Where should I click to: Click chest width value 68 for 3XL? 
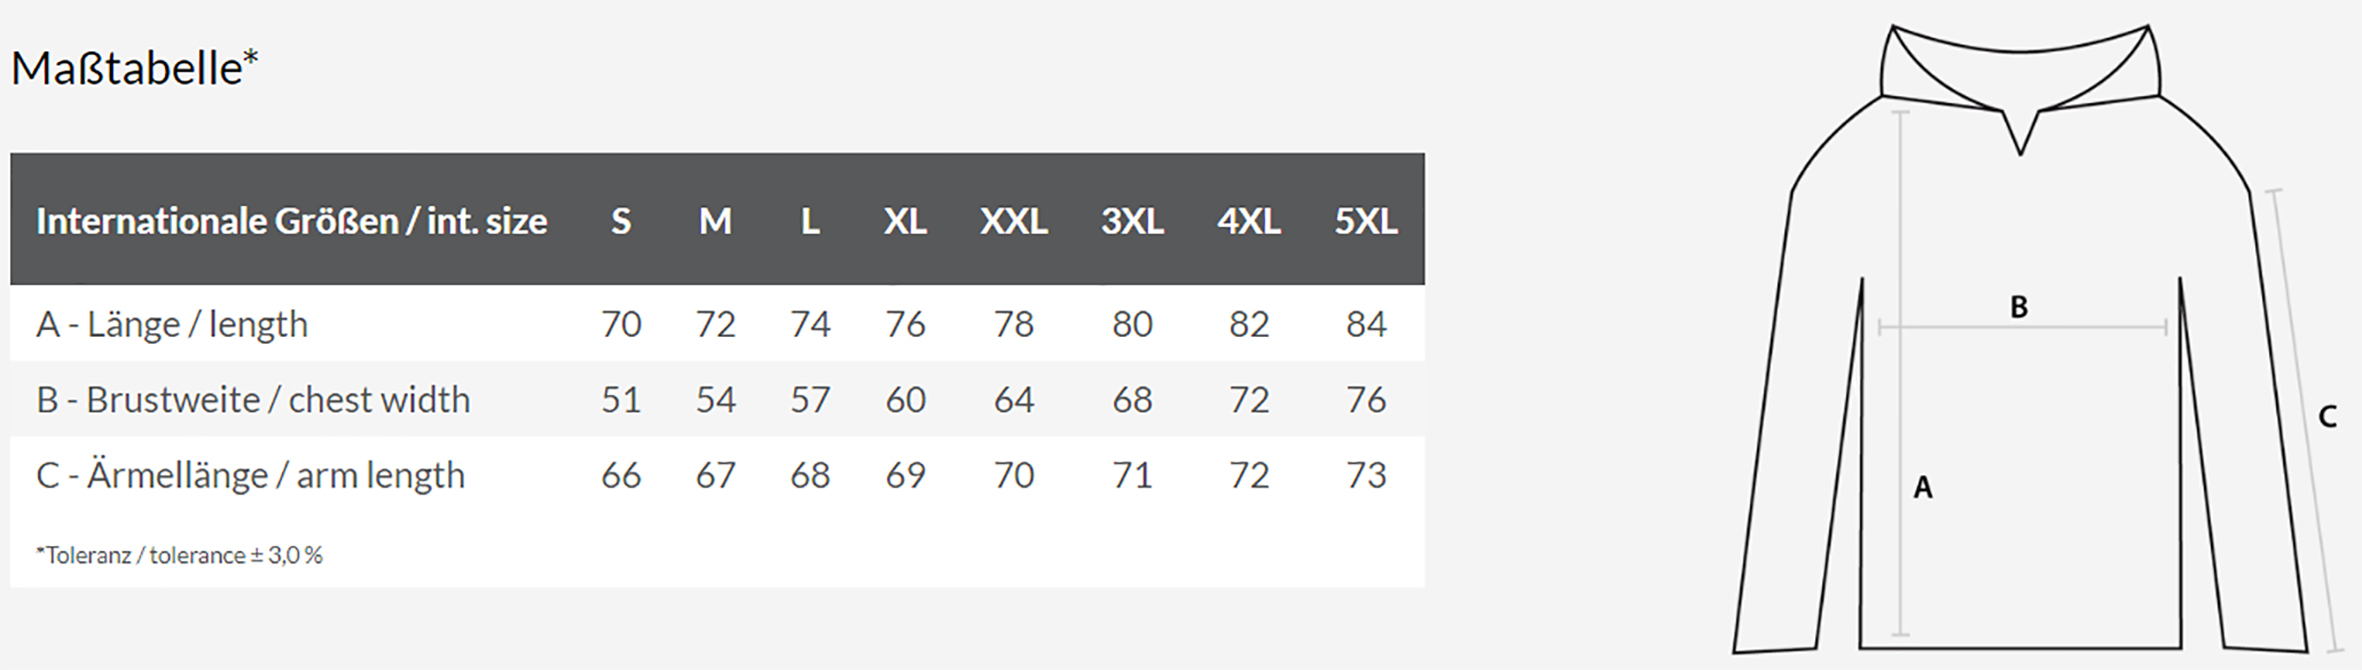[1132, 400]
